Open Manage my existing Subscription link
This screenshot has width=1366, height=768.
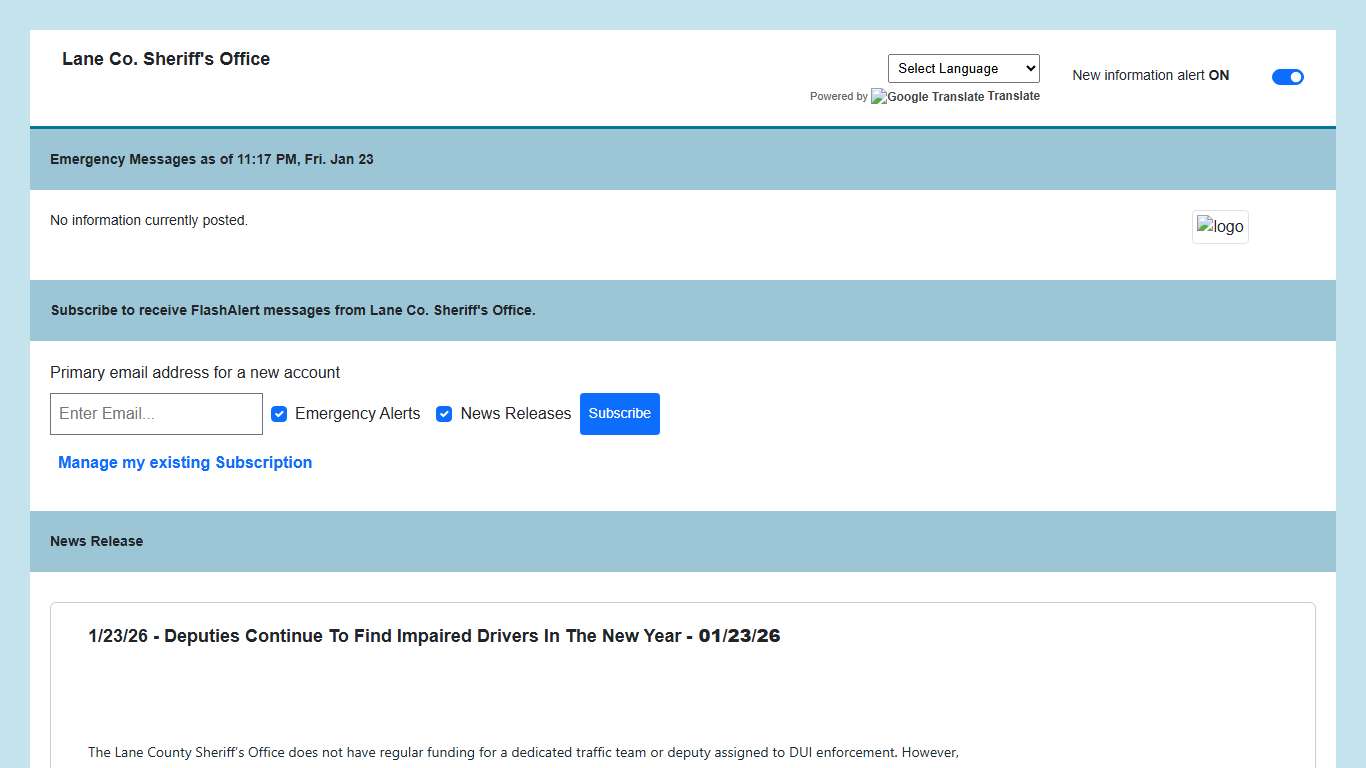tap(185, 462)
